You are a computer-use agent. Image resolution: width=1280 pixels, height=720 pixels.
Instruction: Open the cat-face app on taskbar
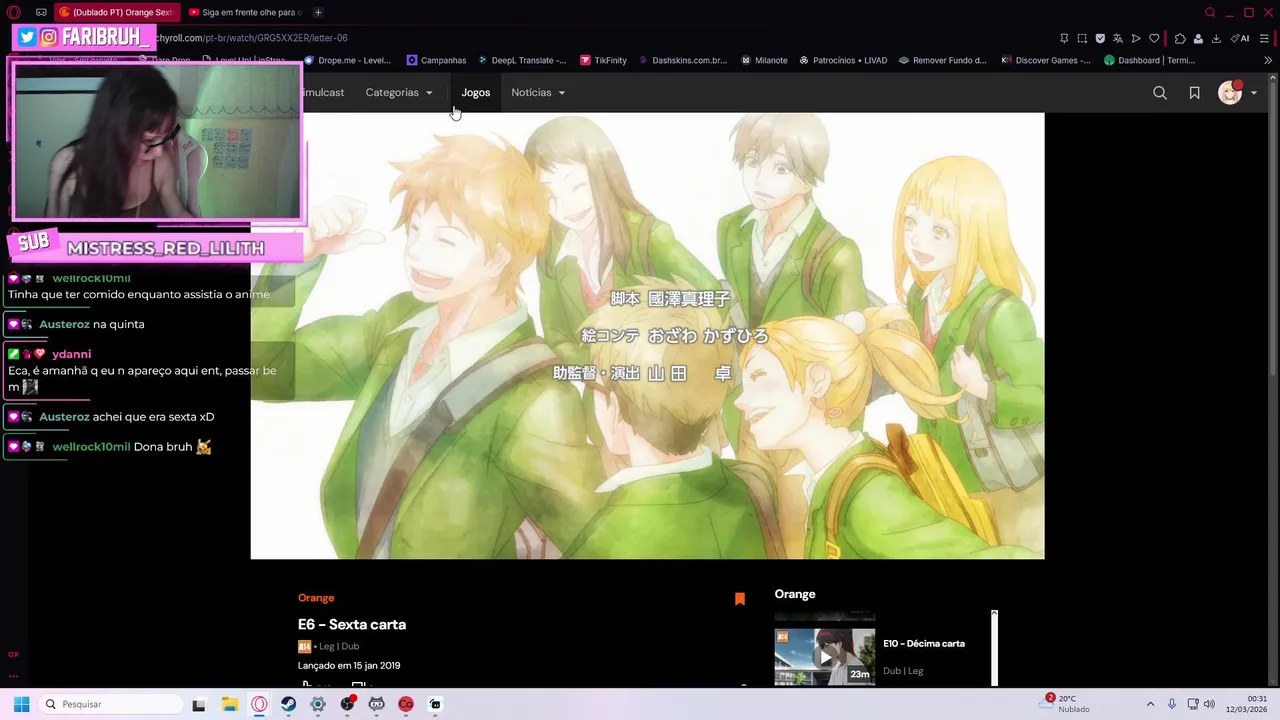[x=376, y=704]
